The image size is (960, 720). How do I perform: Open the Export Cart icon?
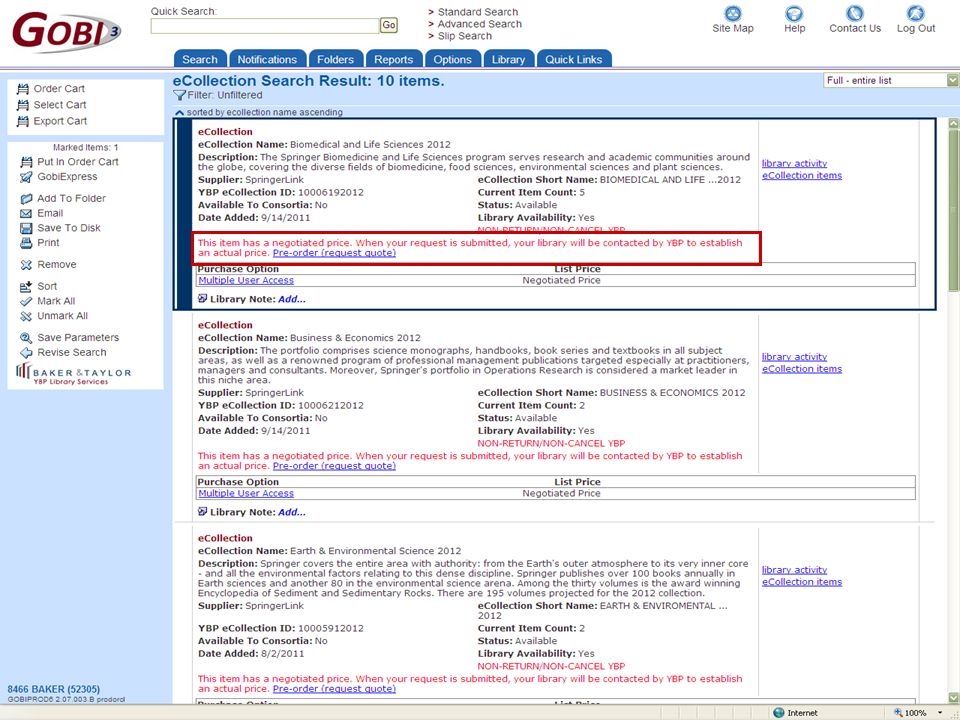coord(23,121)
